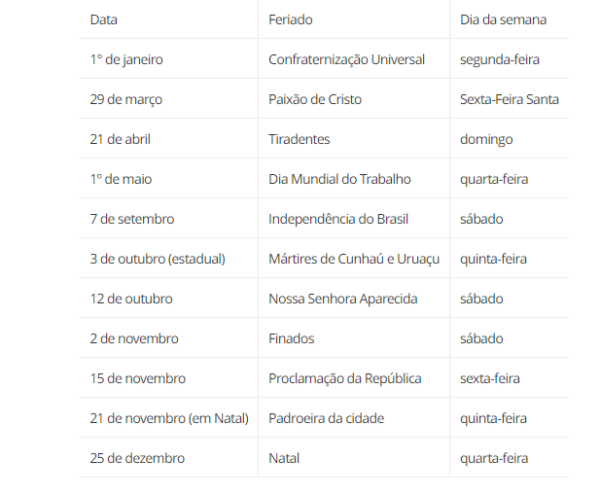Click the 'Data' column header
The image size is (600, 495).
pyautogui.click(x=103, y=19)
